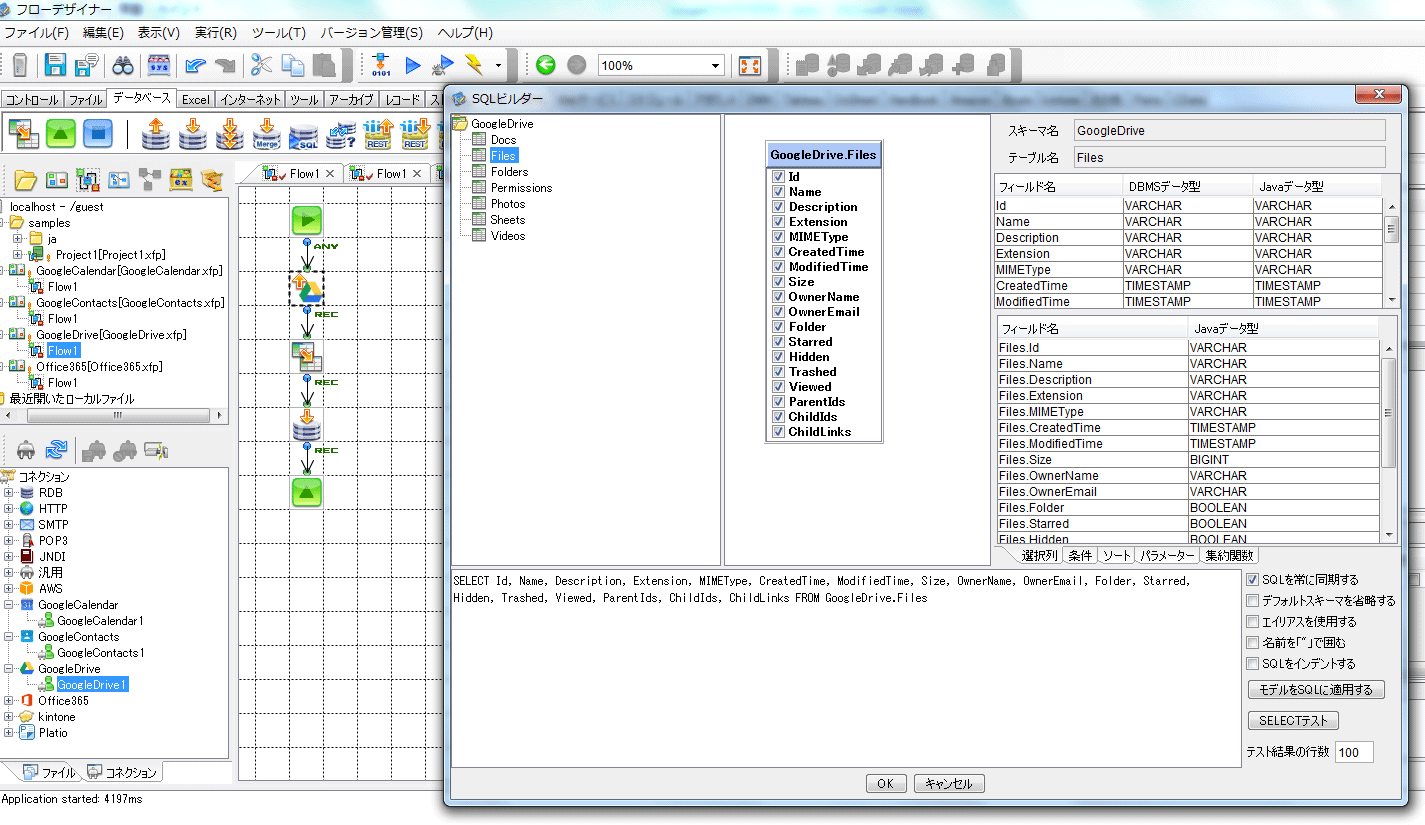Screen dimensions: 1425x825
Task: Open dropdown arrow beside lightning icon
Action: pyautogui.click(x=498, y=66)
